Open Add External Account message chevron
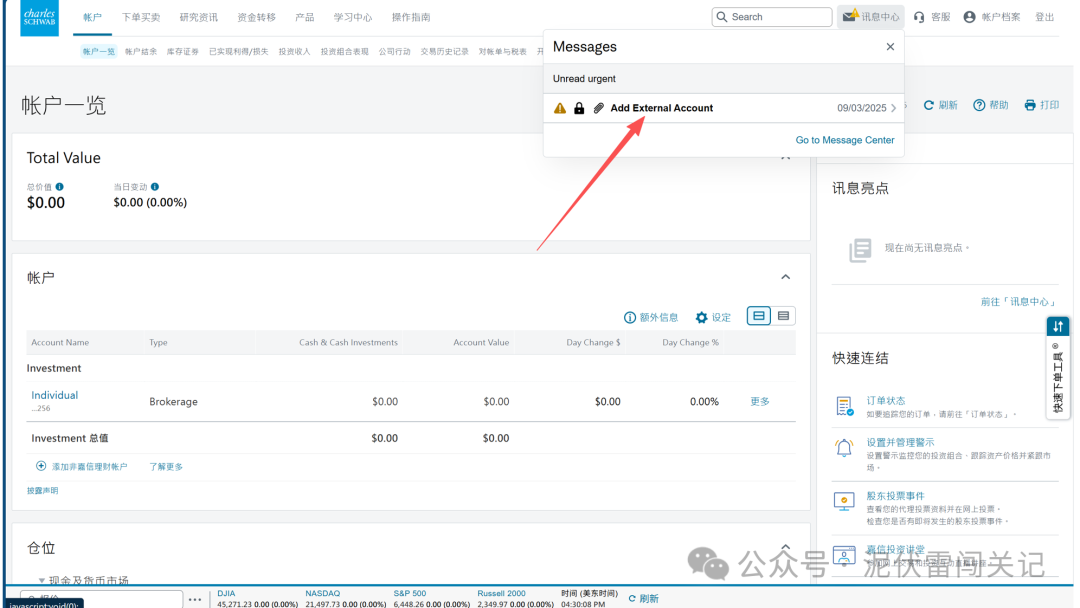 pyautogui.click(x=893, y=108)
